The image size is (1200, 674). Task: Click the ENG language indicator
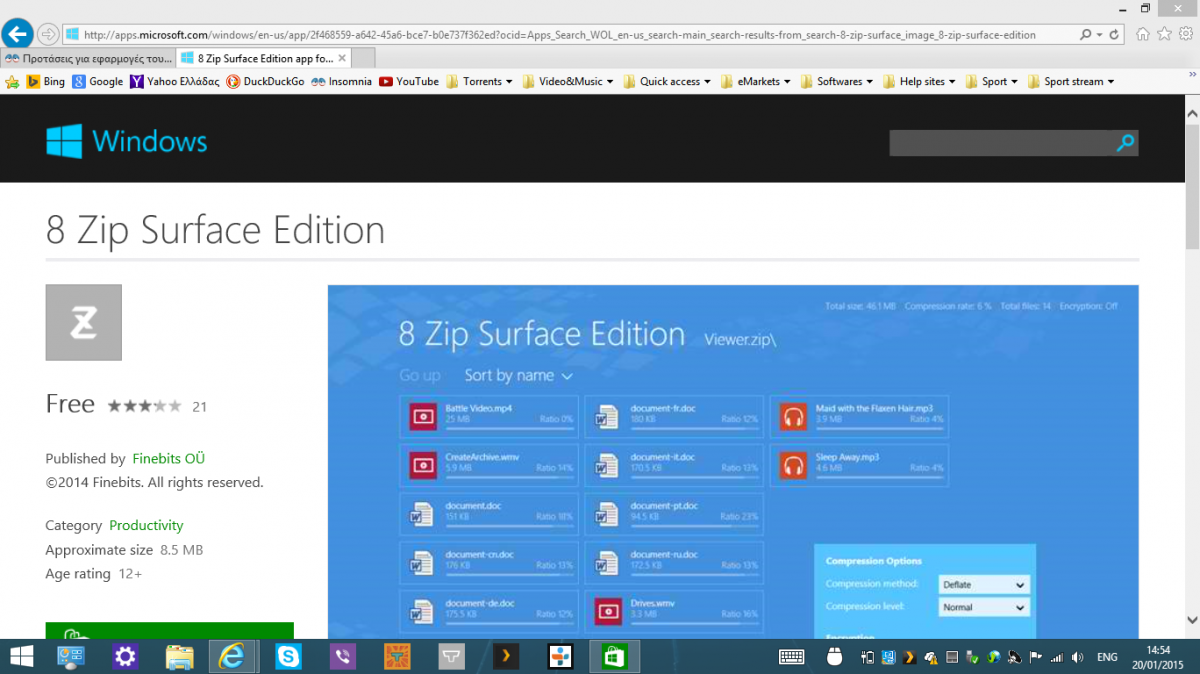pyautogui.click(x=1107, y=657)
